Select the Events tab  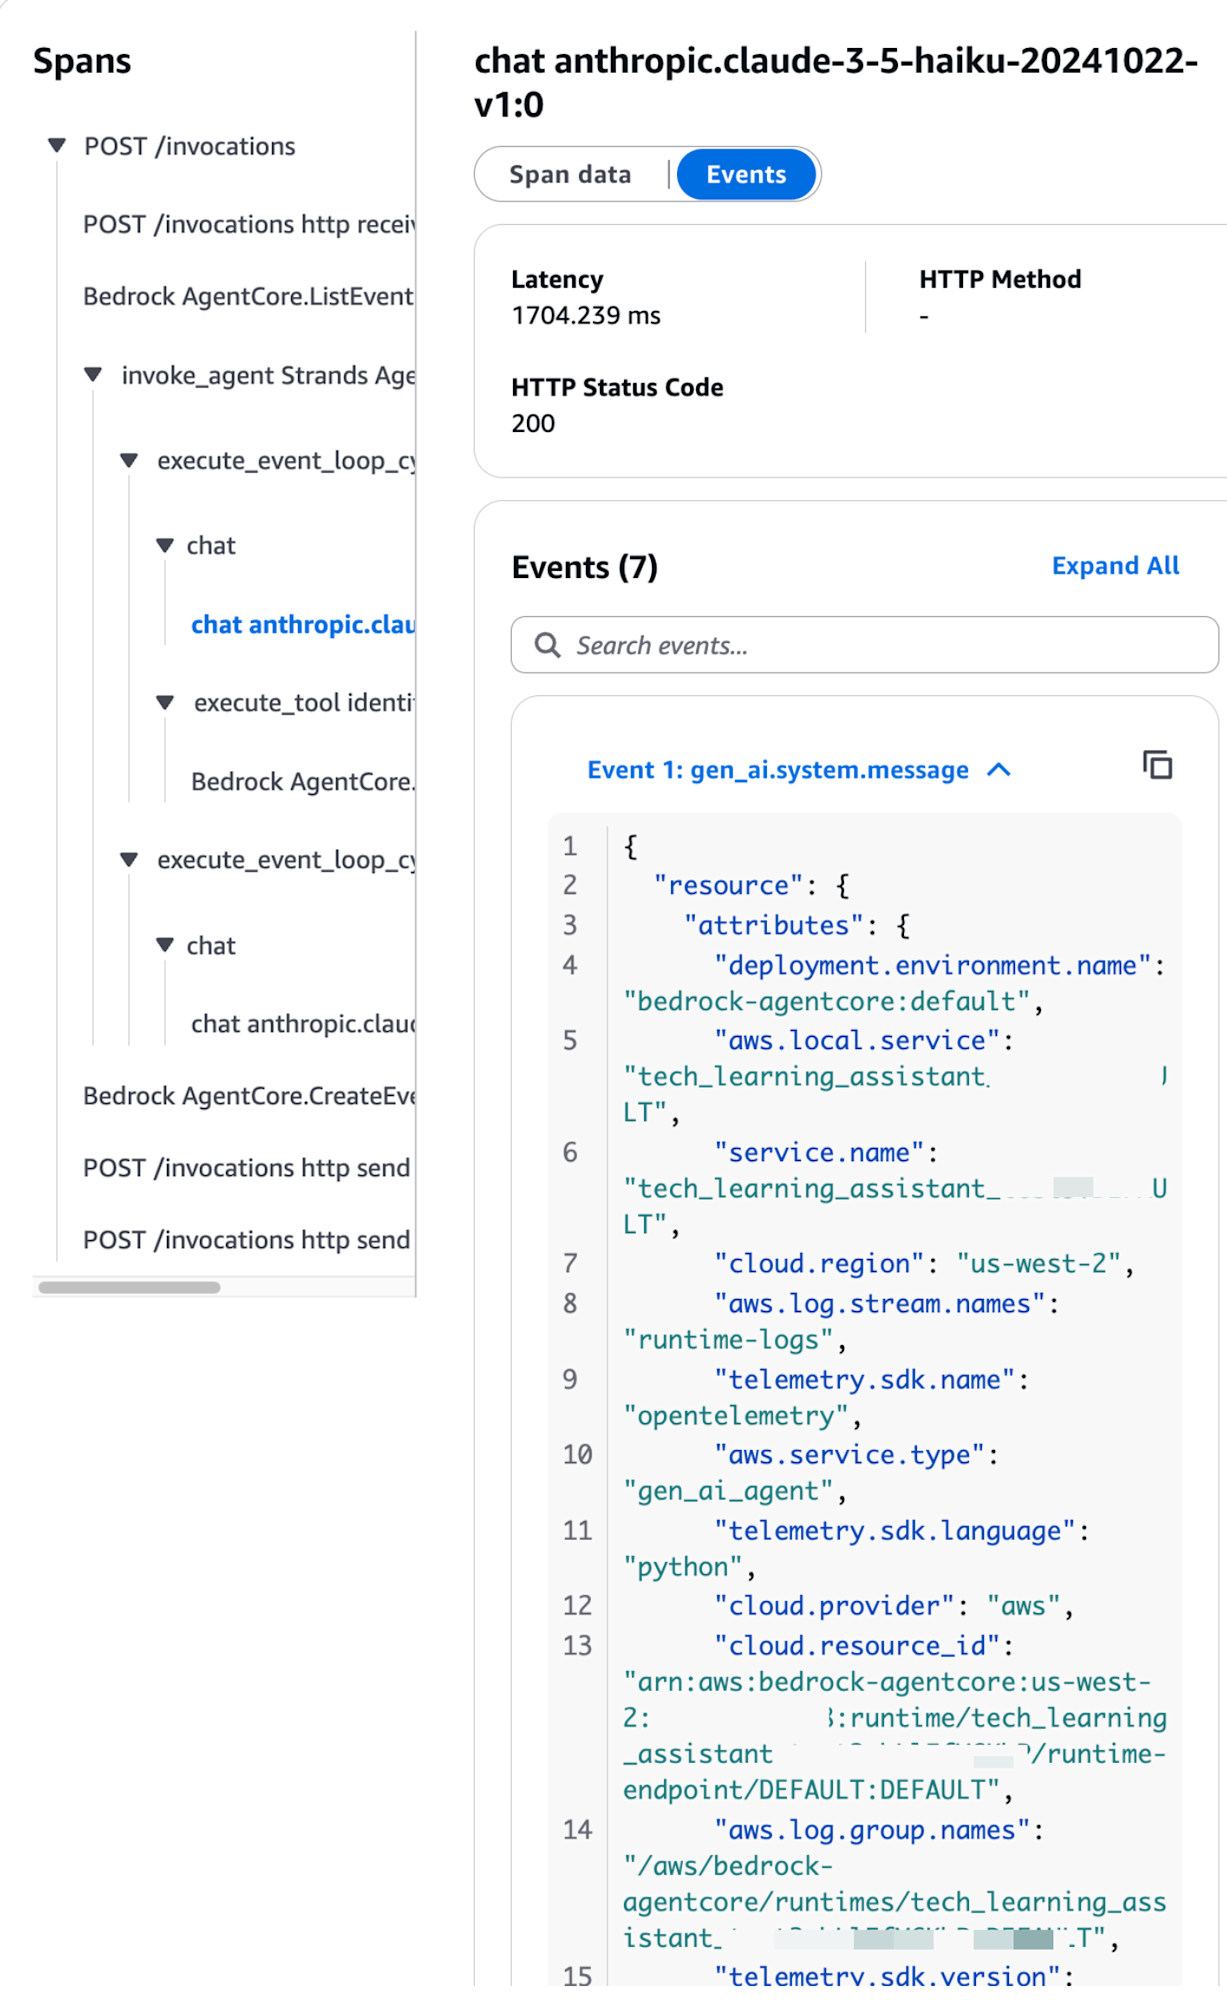click(746, 175)
